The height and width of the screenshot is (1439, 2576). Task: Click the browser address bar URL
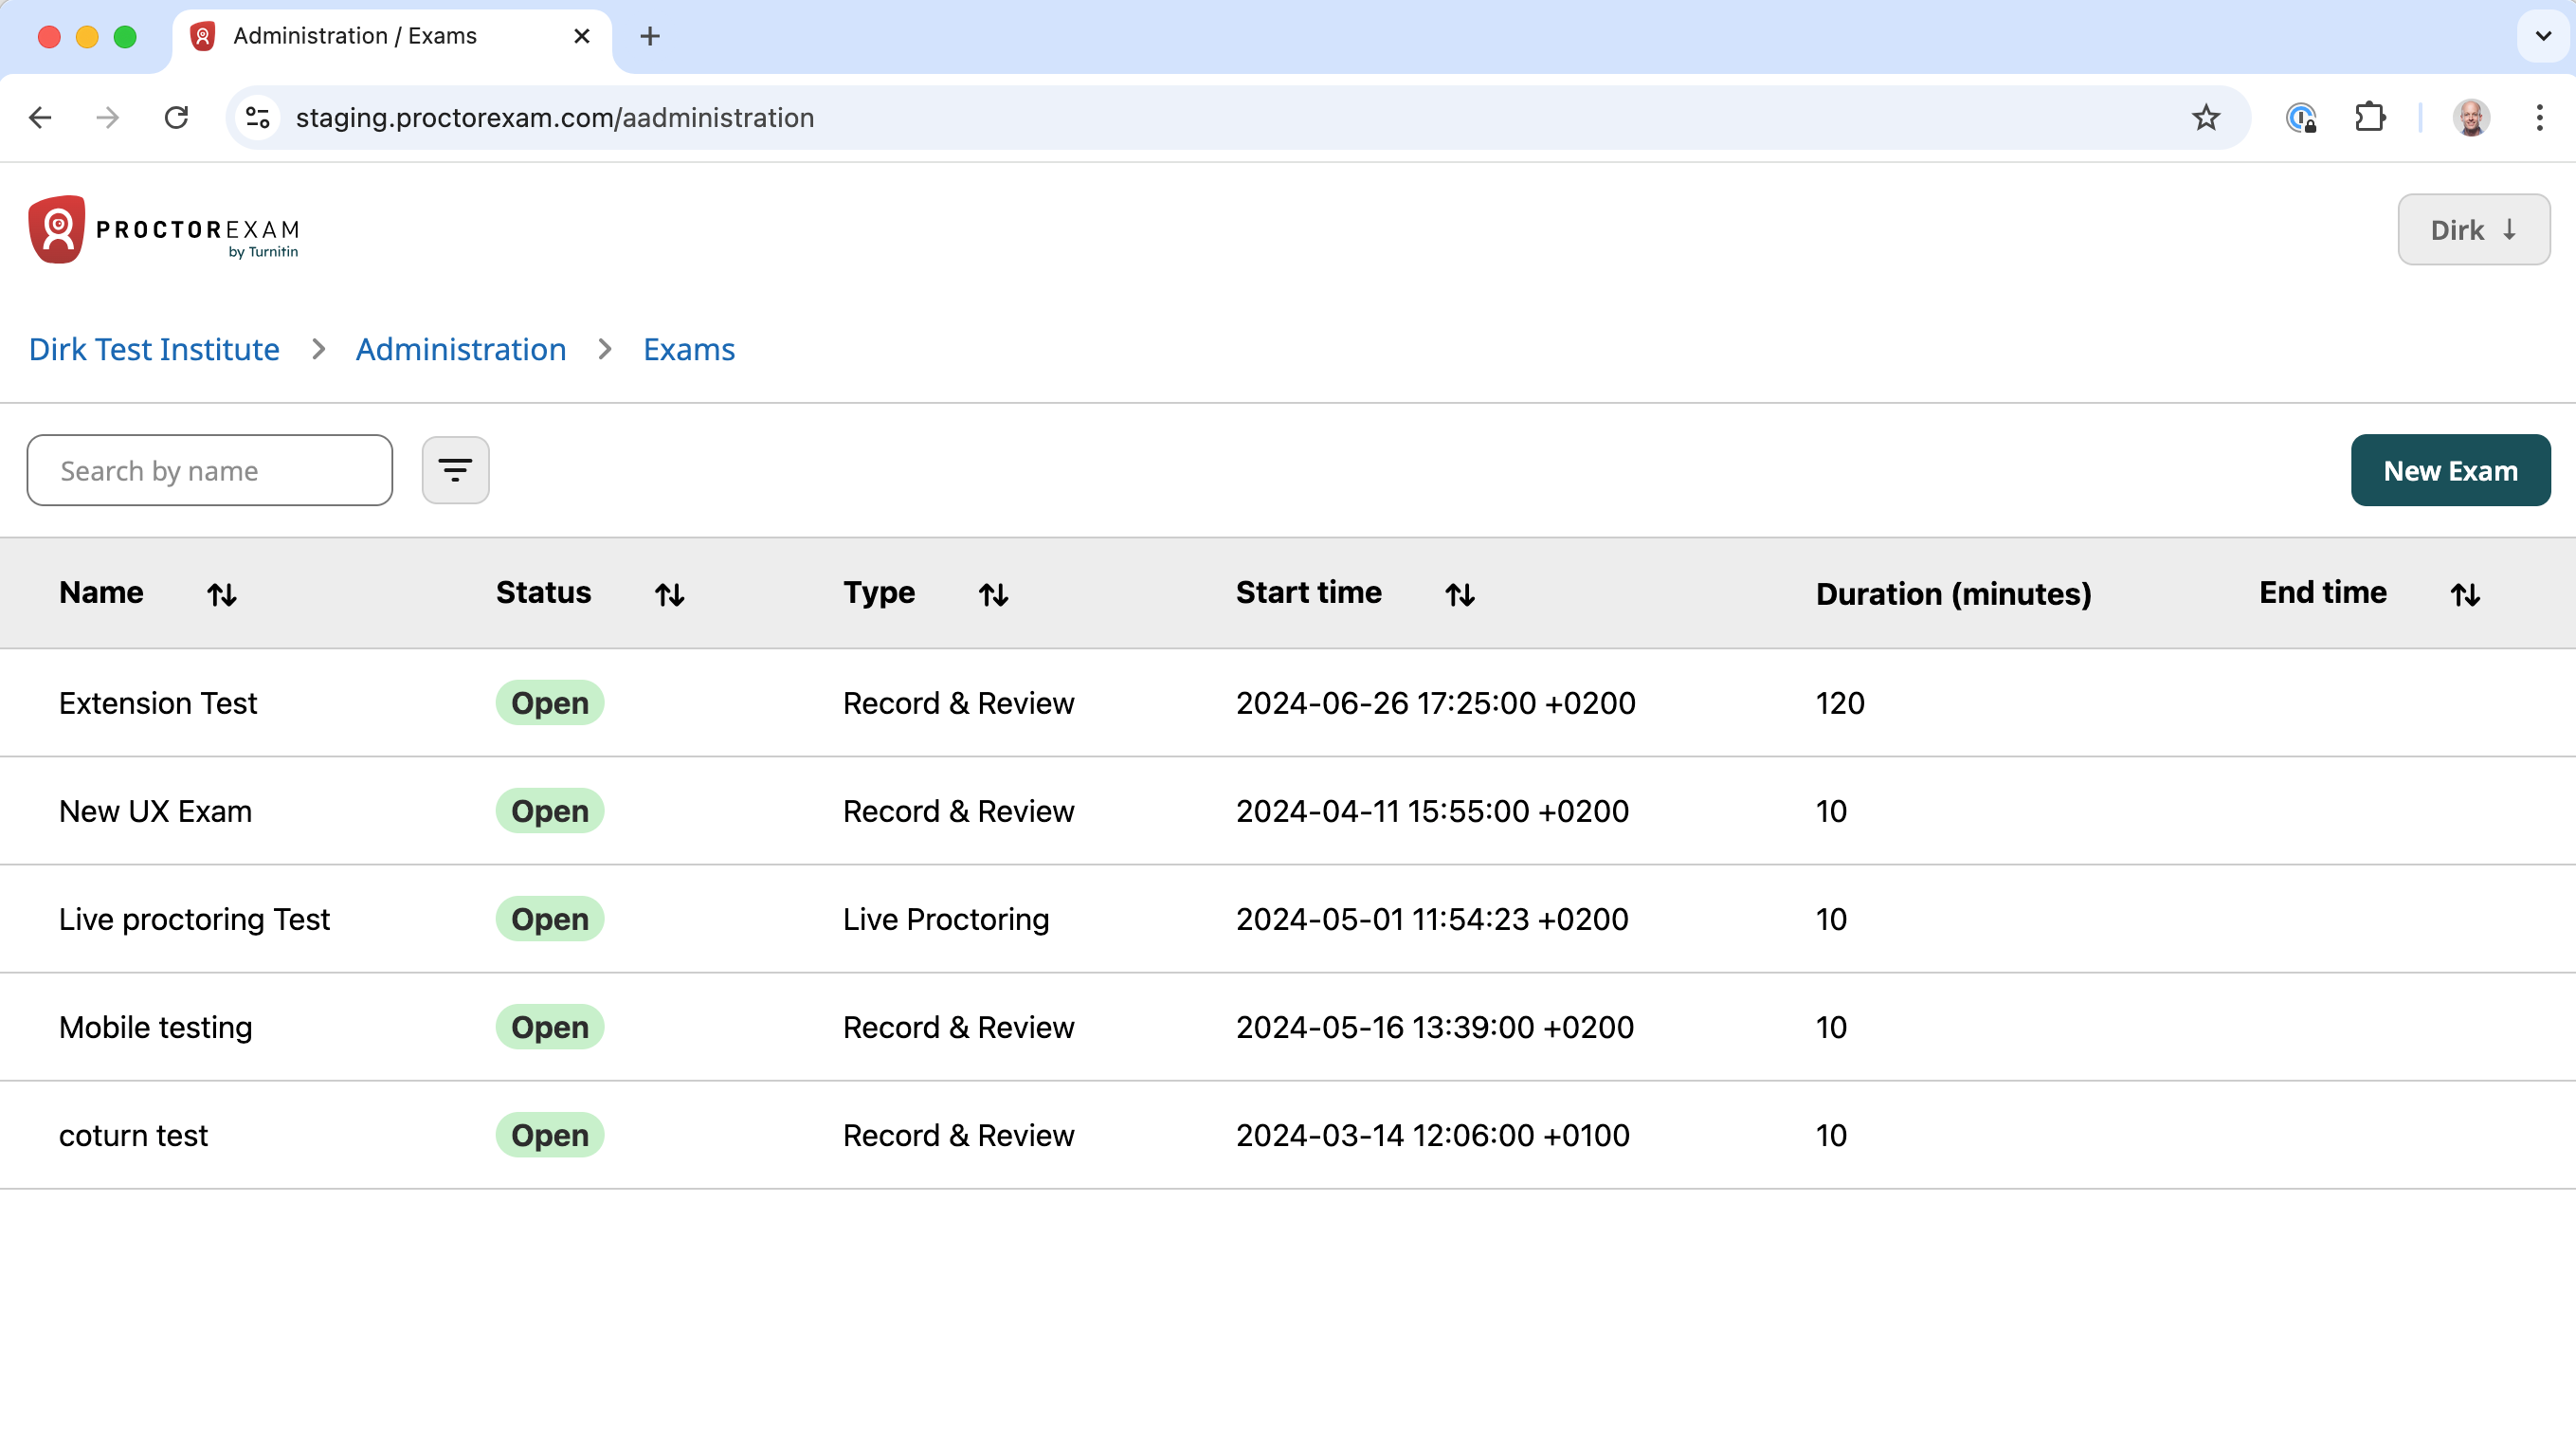[x=555, y=118]
